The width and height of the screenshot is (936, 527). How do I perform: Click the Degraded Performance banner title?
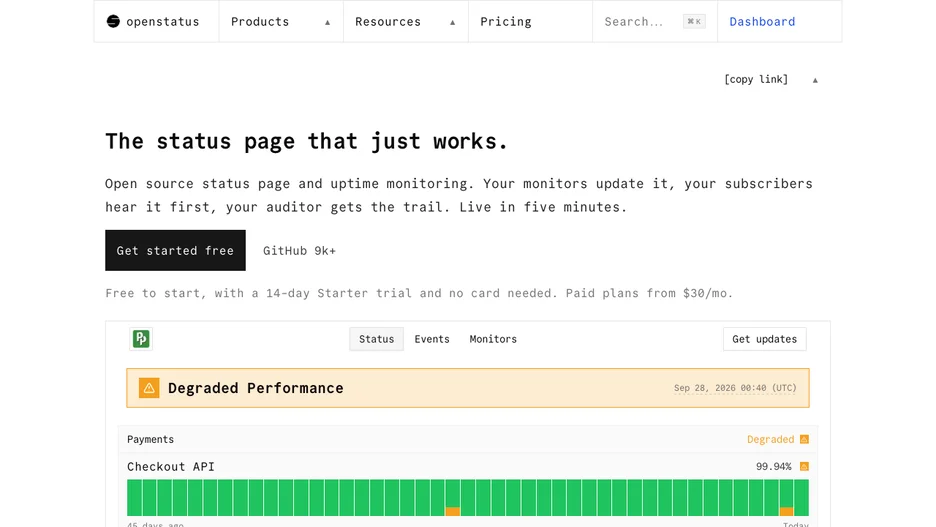pos(255,388)
